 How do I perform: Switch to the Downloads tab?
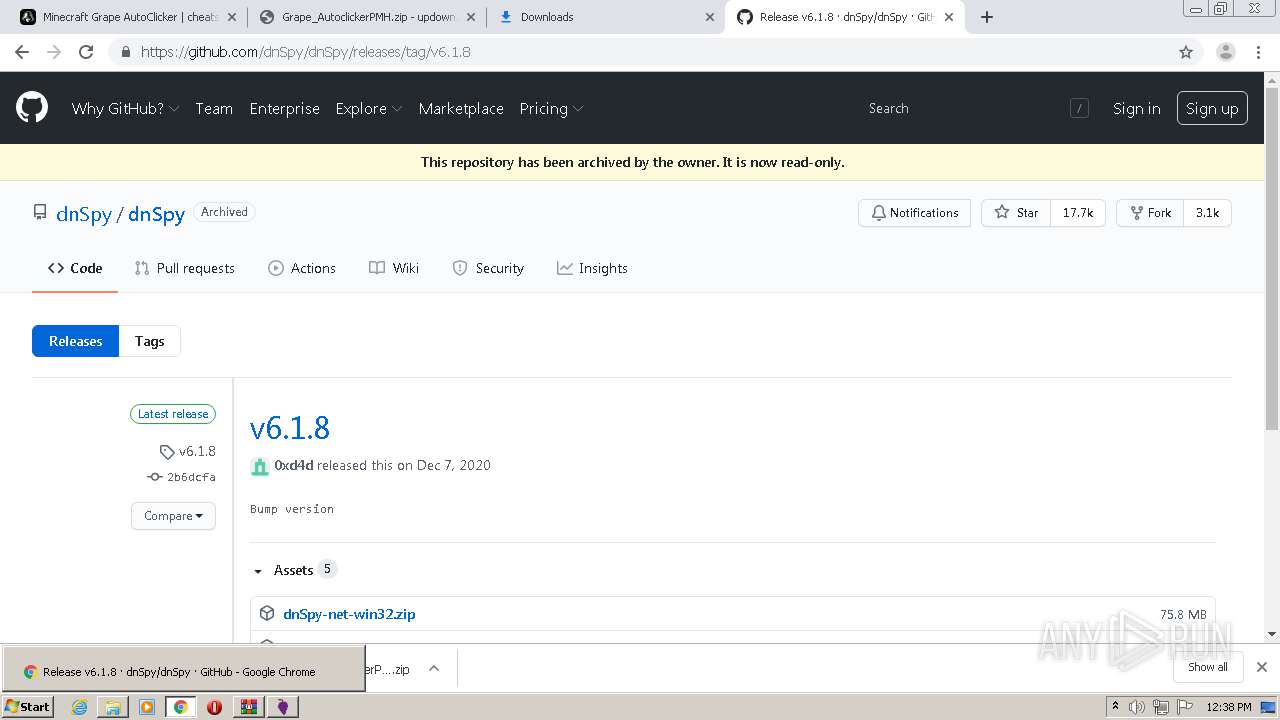click(x=605, y=17)
